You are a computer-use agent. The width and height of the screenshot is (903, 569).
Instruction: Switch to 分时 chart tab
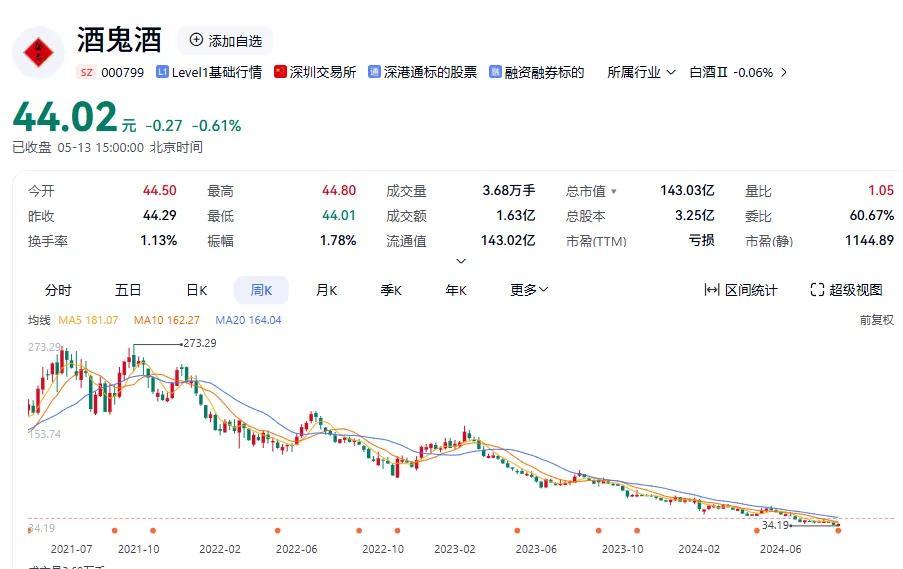[x=58, y=290]
